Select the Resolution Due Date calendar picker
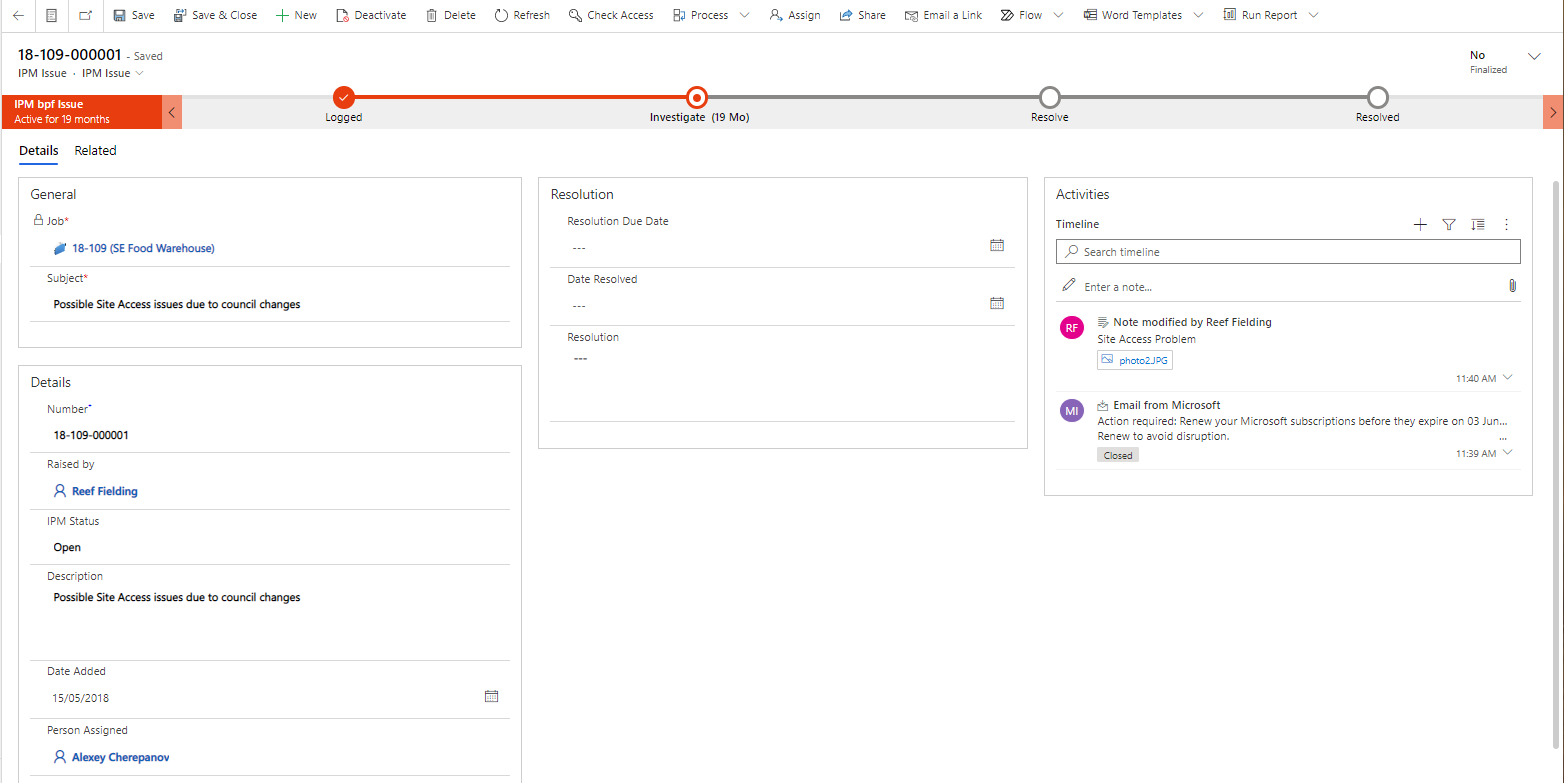The width and height of the screenshot is (1564, 783). pos(996,244)
